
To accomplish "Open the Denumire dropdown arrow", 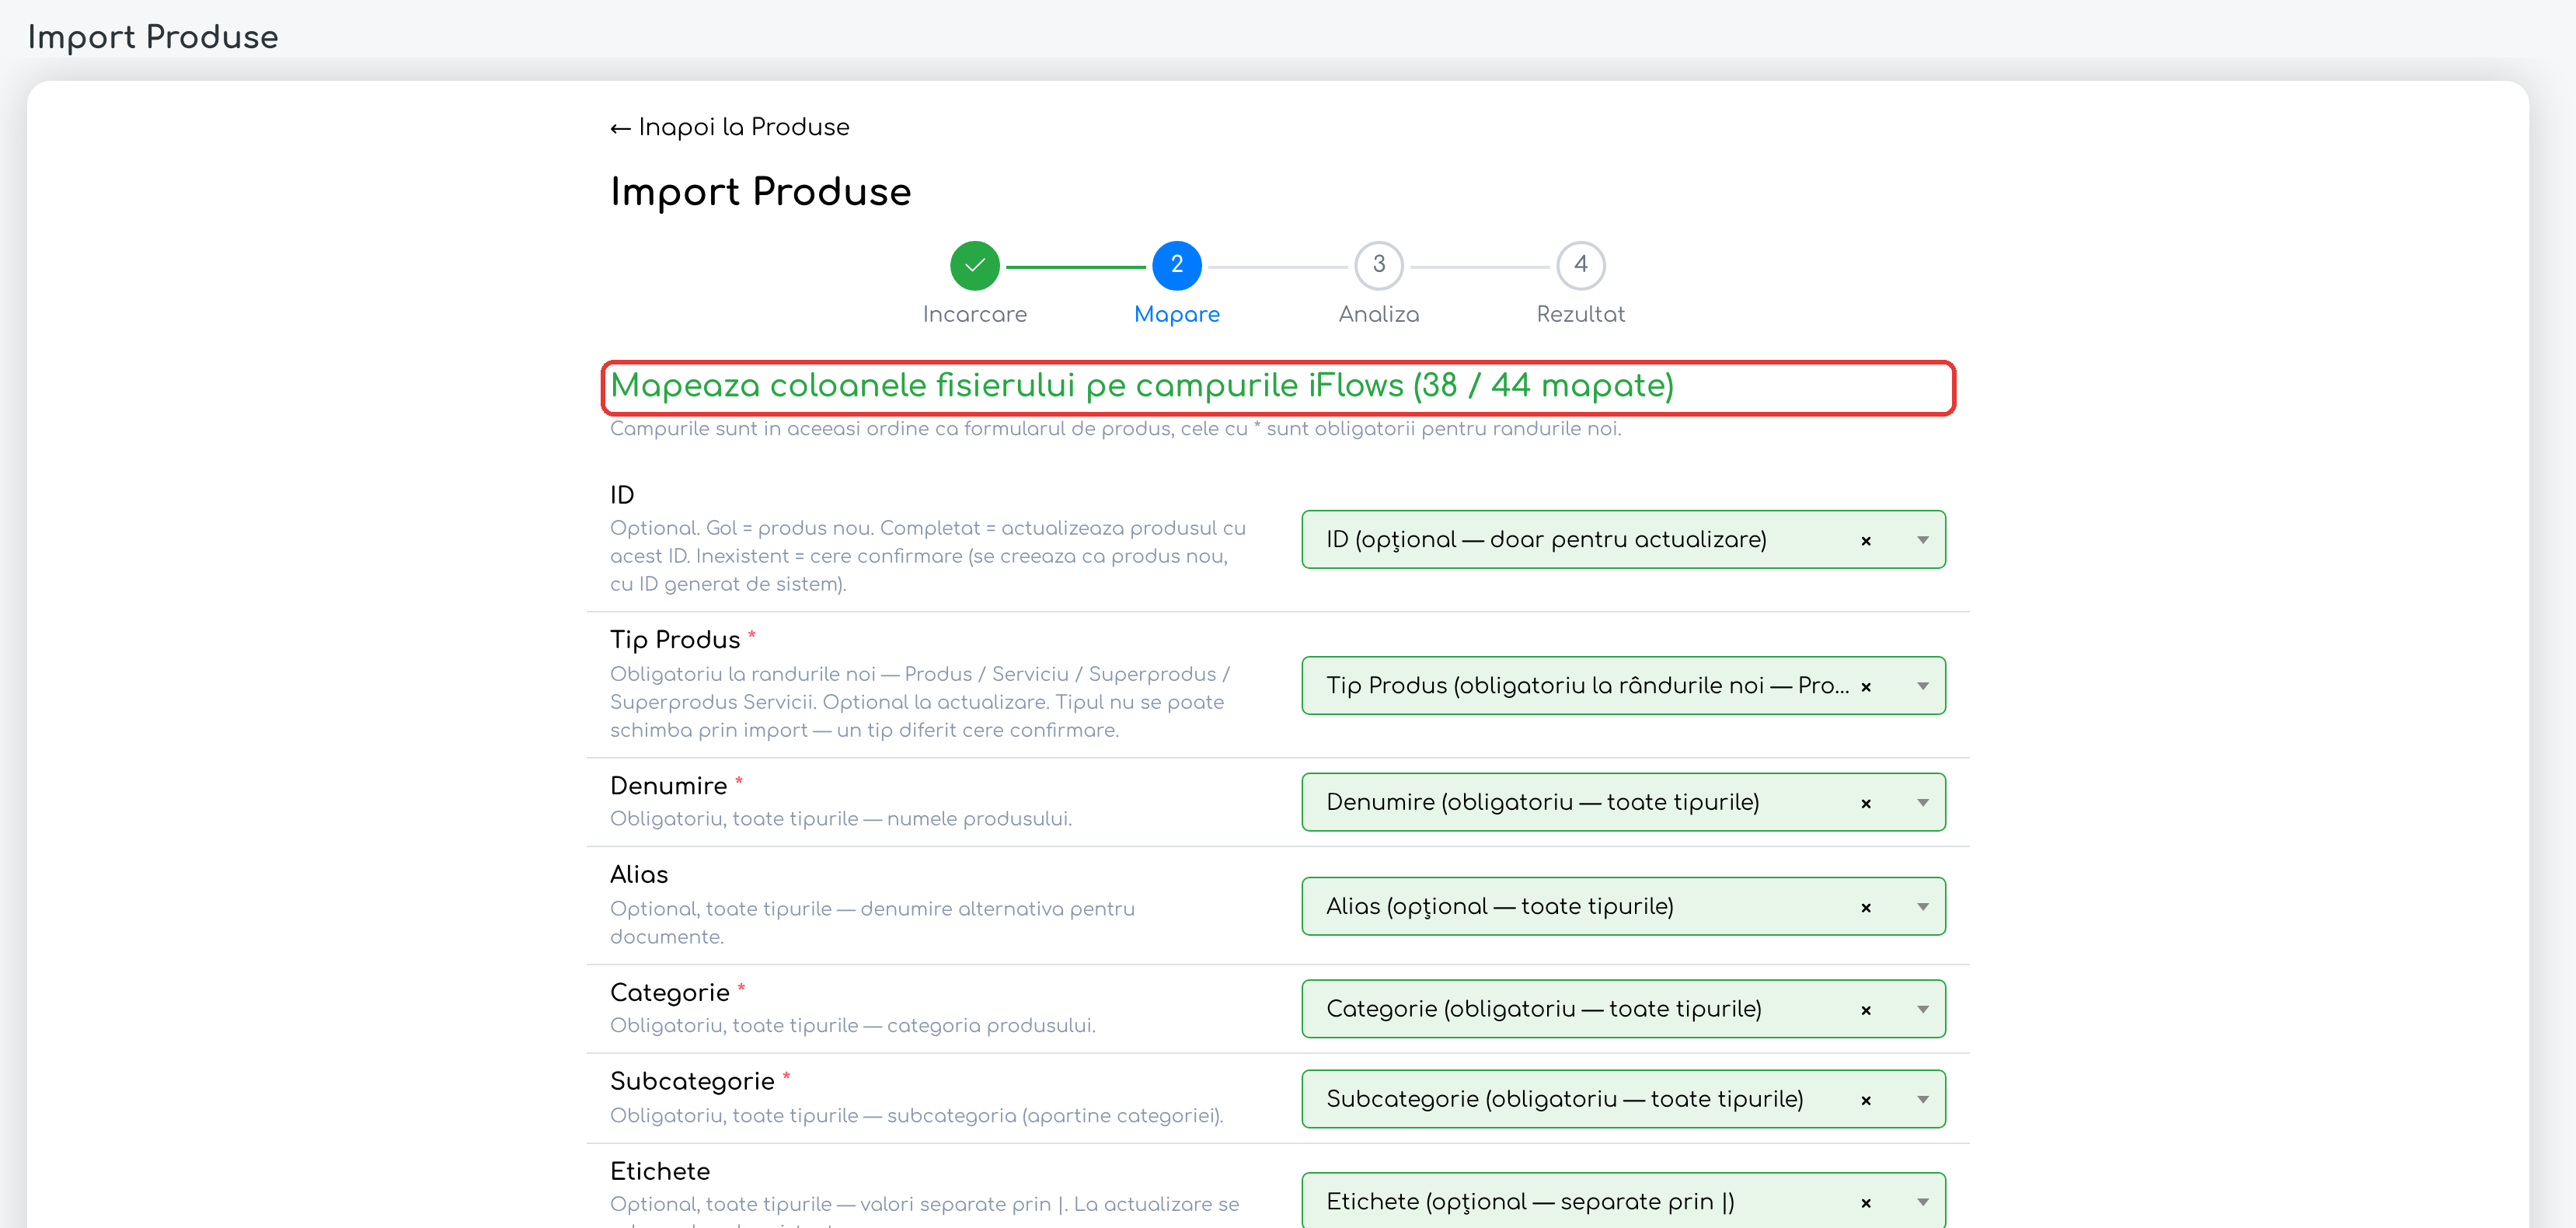I will pos(1922,804).
